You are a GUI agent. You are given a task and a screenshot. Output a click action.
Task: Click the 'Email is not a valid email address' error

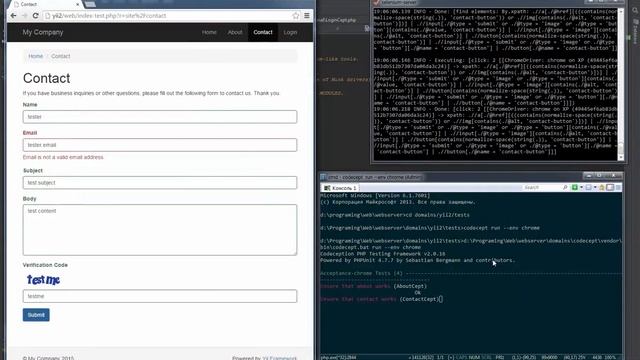tap(63, 157)
